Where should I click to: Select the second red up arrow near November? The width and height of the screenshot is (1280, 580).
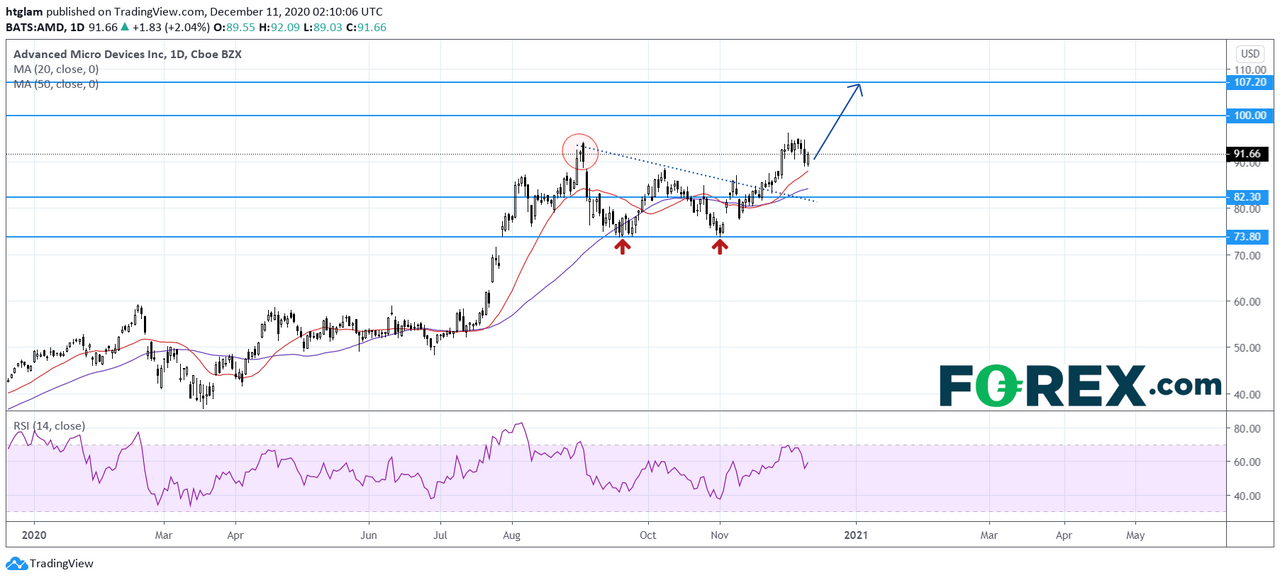(x=719, y=245)
